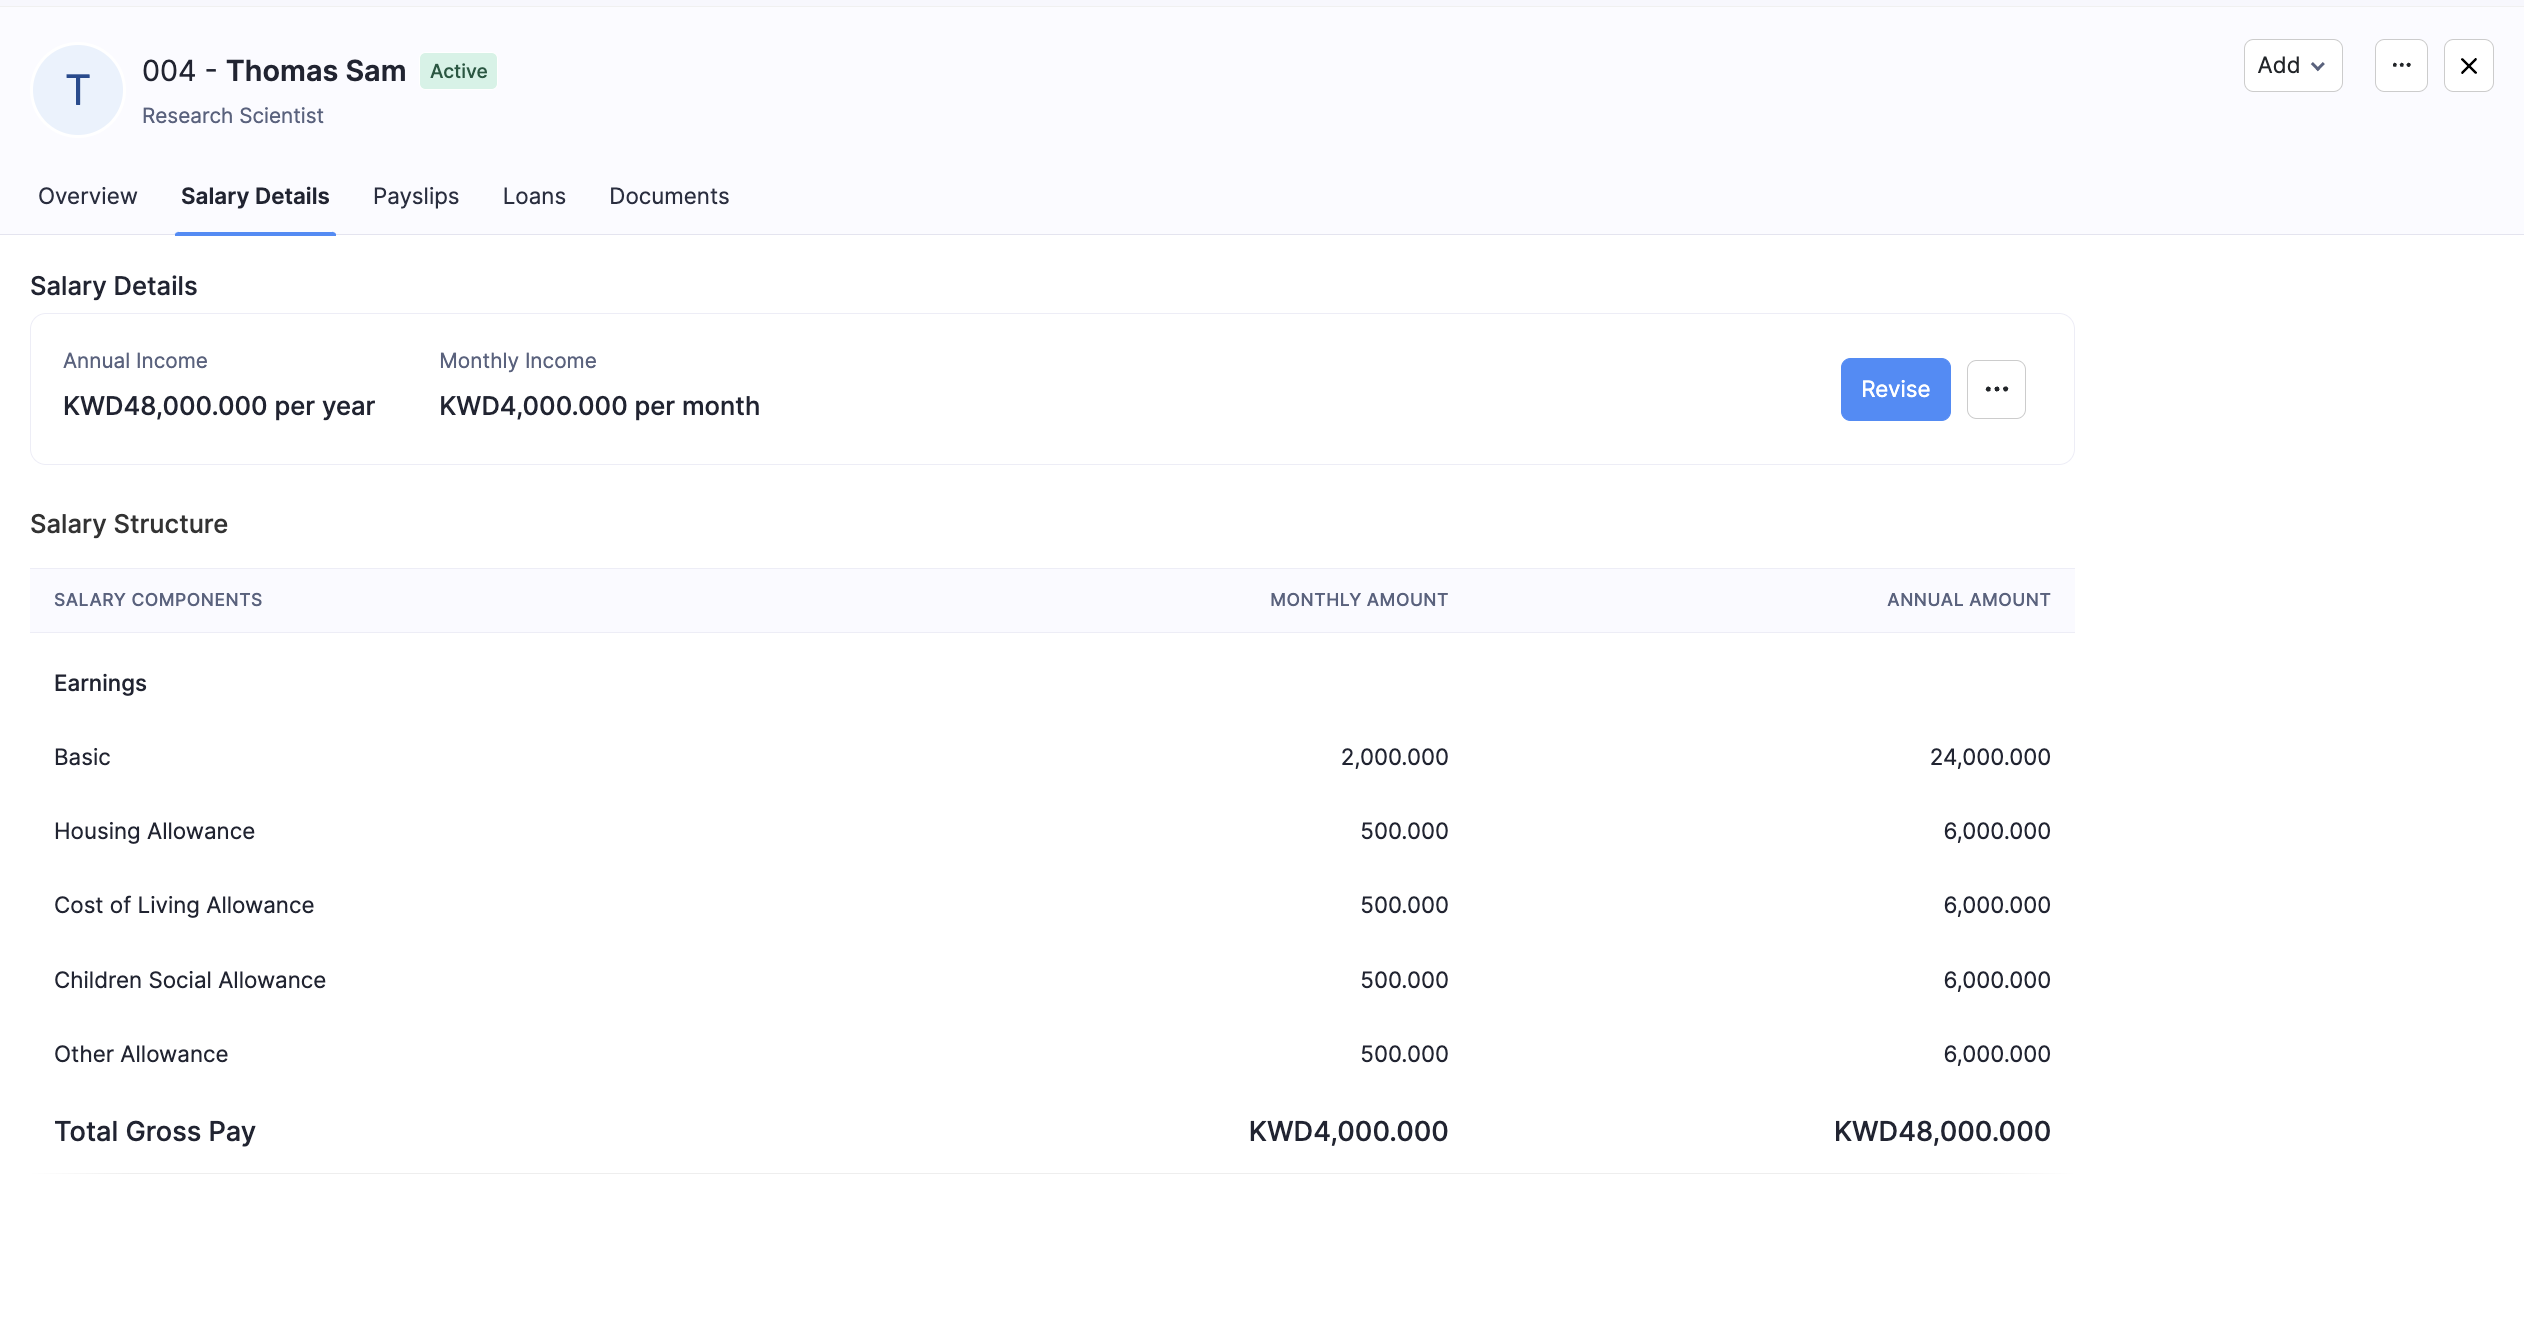Go to the Loans tab
Viewport: 2524px width, 1320px height.
point(534,196)
